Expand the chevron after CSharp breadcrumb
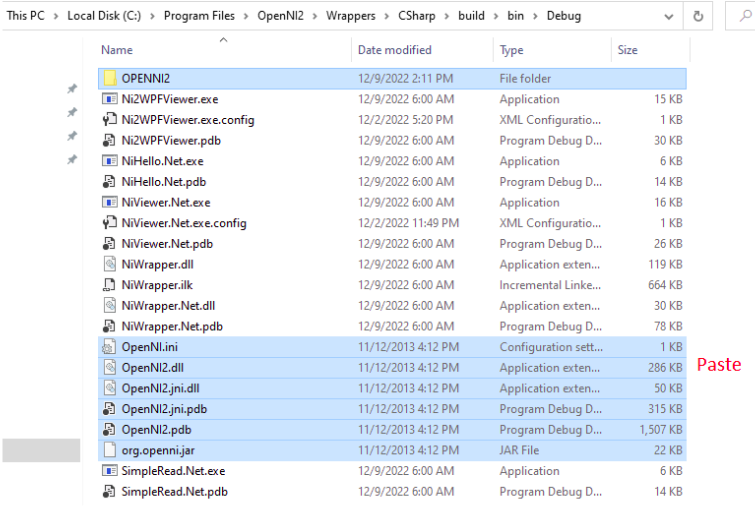Image resolution: width=755 pixels, height=511 pixels. [x=447, y=16]
